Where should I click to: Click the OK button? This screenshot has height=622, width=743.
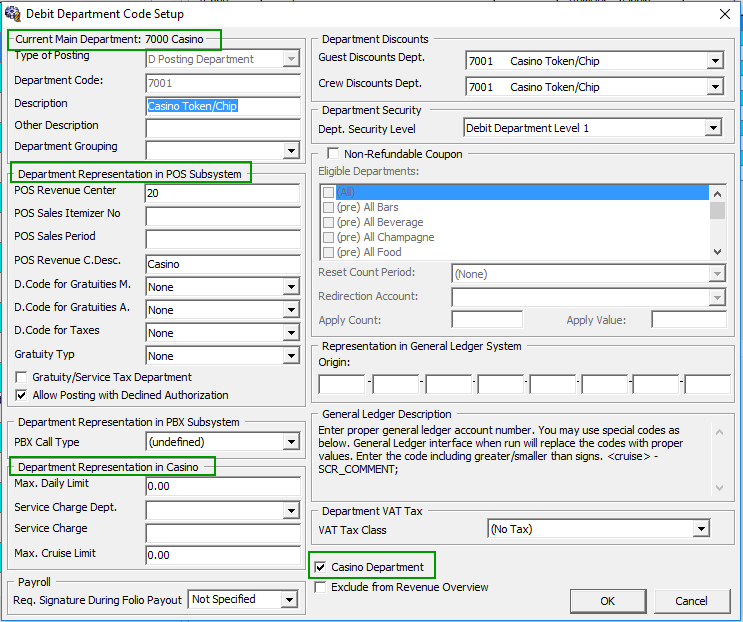[608, 601]
